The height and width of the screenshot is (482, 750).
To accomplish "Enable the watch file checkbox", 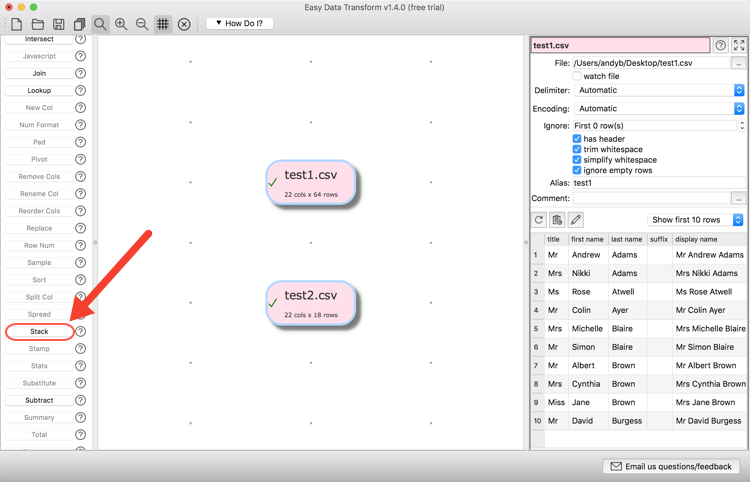I will [x=577, y=76].
